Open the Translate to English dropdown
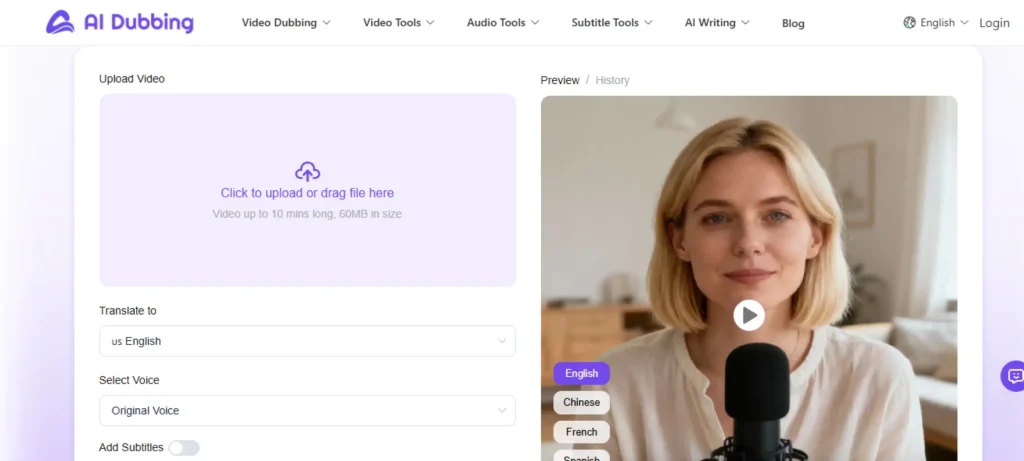This screenshot has height=461, width=1024. click(x=307, y=341)
